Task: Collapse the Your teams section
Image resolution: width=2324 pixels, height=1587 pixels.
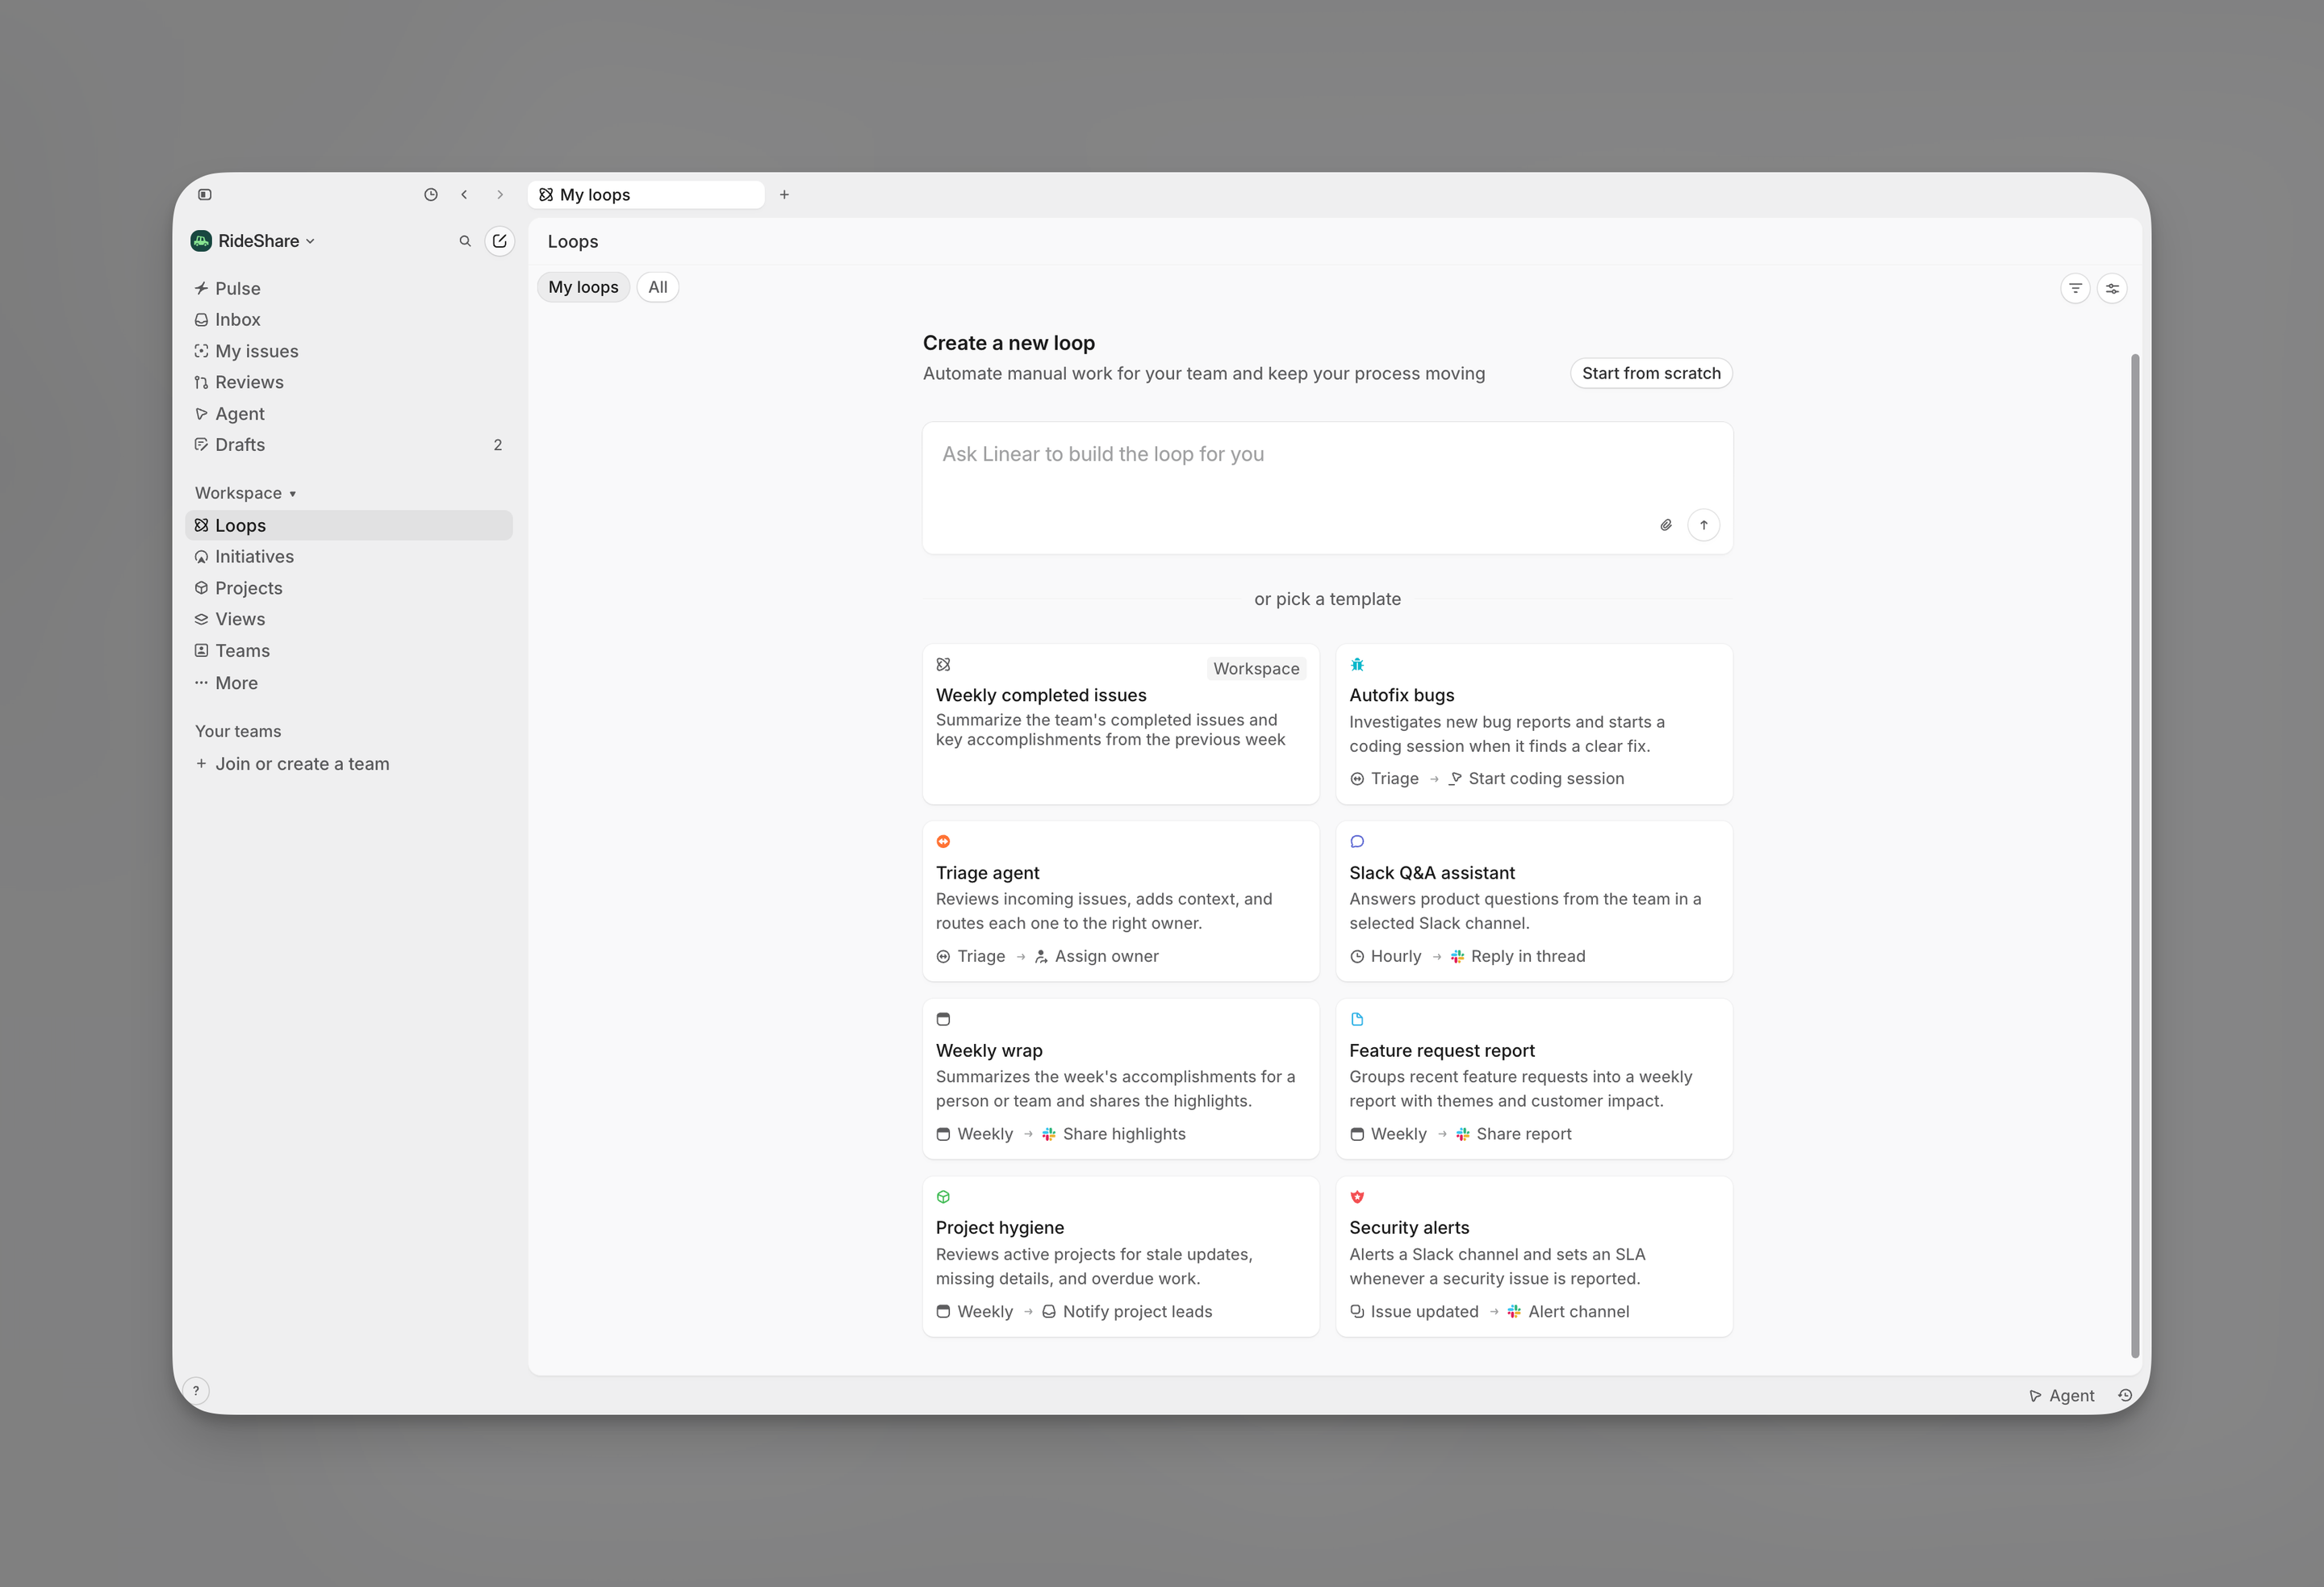Action: [238, 731]
